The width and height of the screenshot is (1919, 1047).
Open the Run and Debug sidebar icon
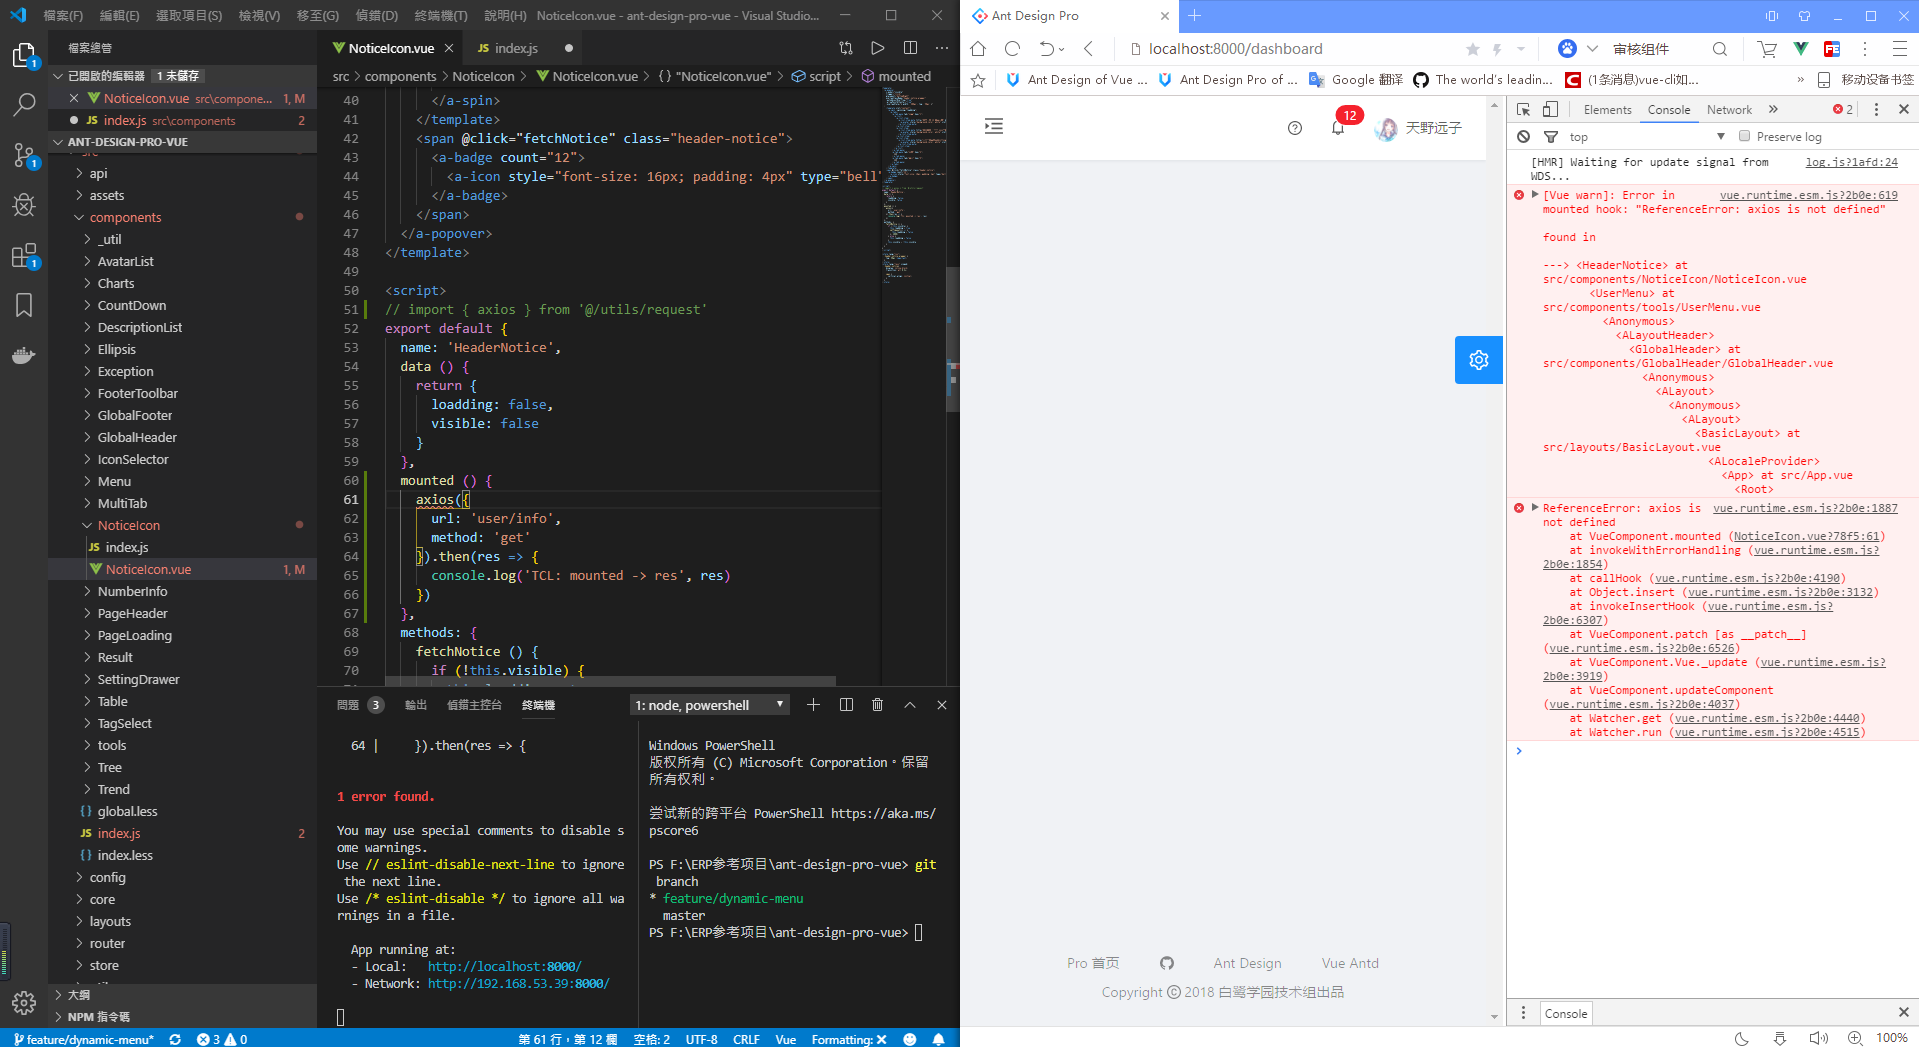click(24, 205)
